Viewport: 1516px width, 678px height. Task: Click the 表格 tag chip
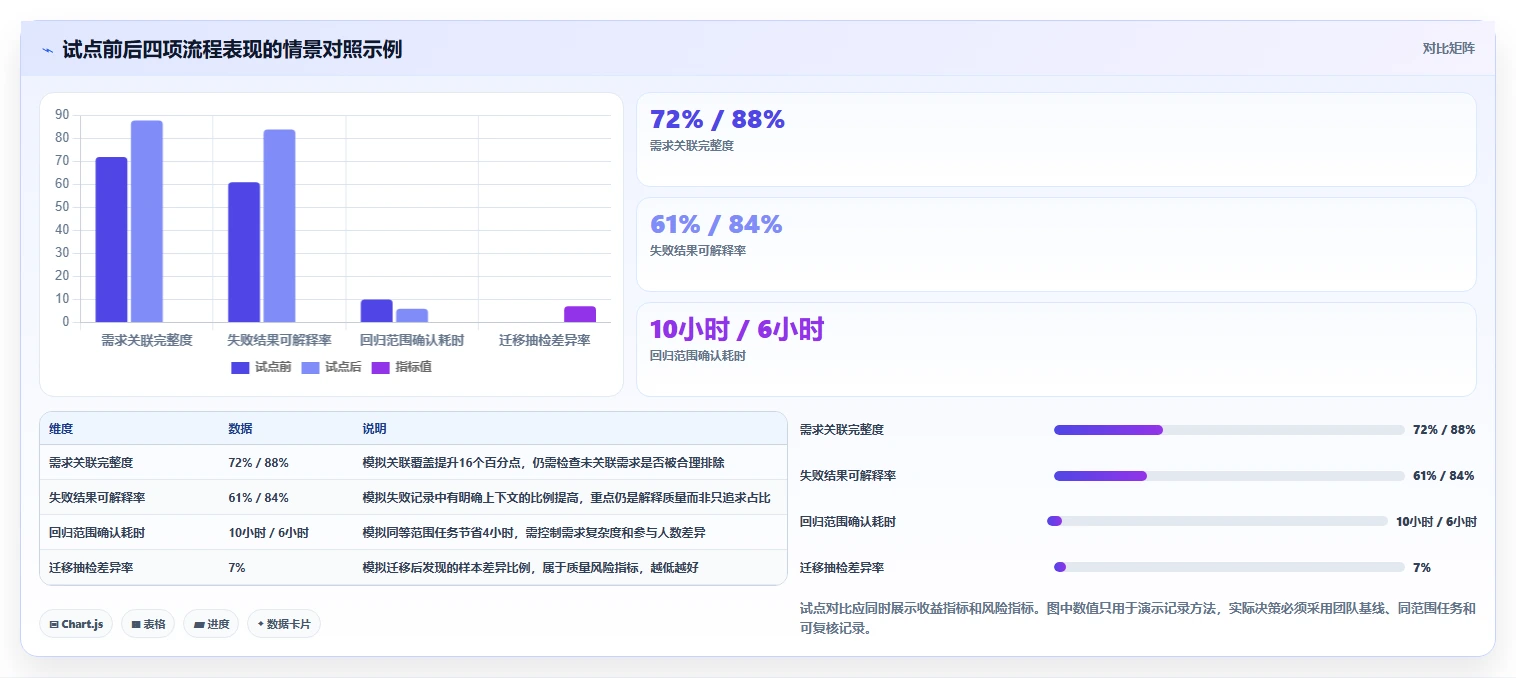148,624
